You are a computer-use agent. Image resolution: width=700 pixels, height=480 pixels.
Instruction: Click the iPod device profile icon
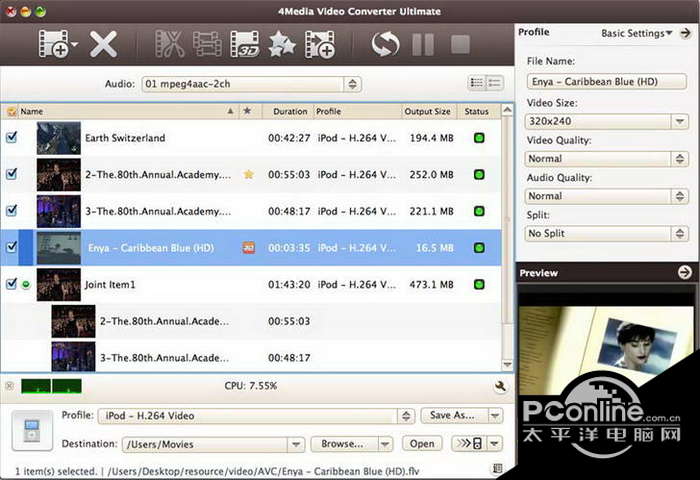point(32,430)
